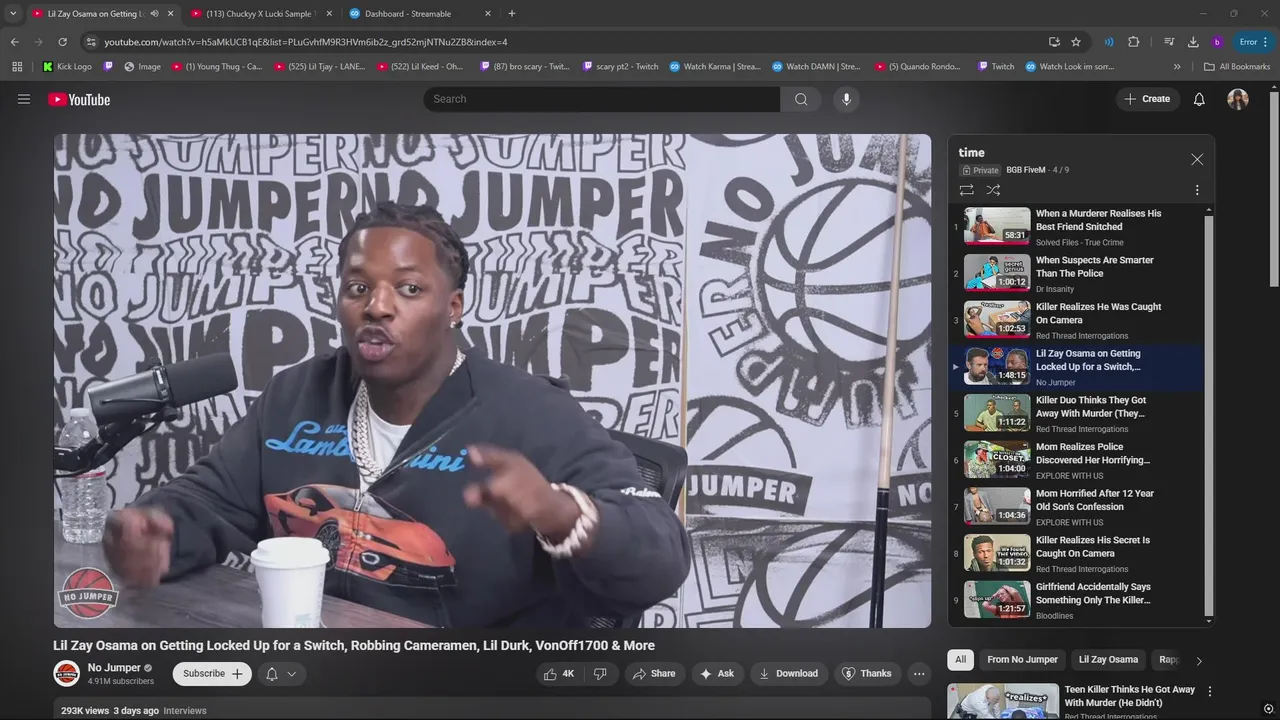Click the video player to pause
This screenshot has width=1280, height=720.
(492, 381)
